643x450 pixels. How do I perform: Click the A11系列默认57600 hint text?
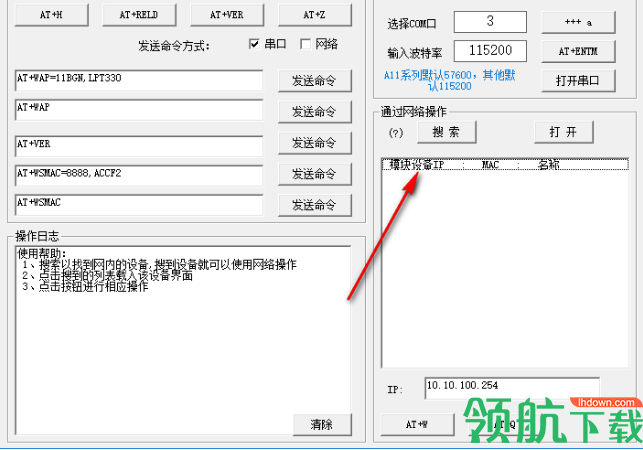[x=449, y=80]
